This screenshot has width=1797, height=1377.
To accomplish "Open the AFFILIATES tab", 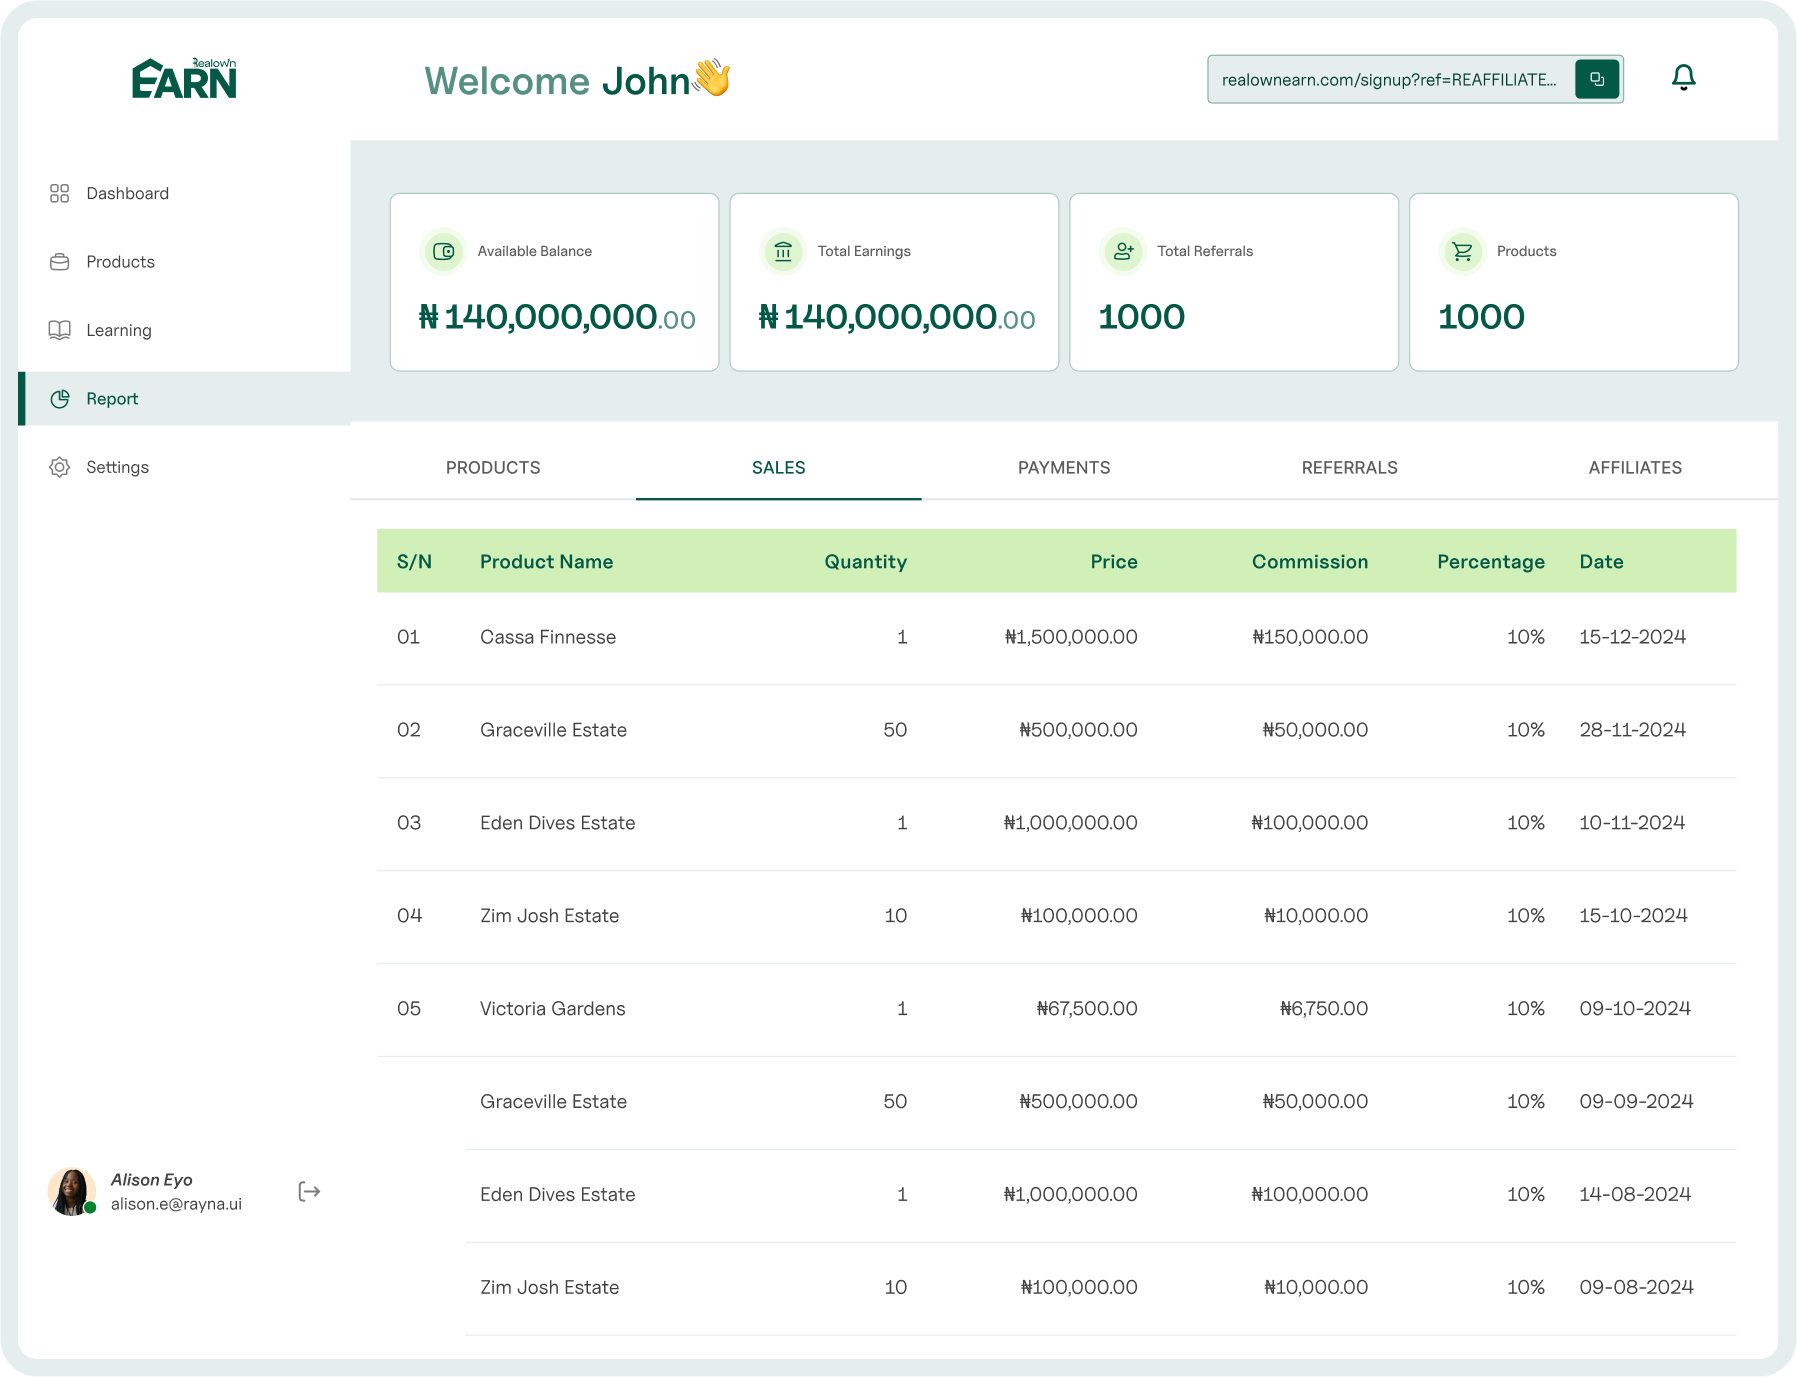I will click(1634, 467).
